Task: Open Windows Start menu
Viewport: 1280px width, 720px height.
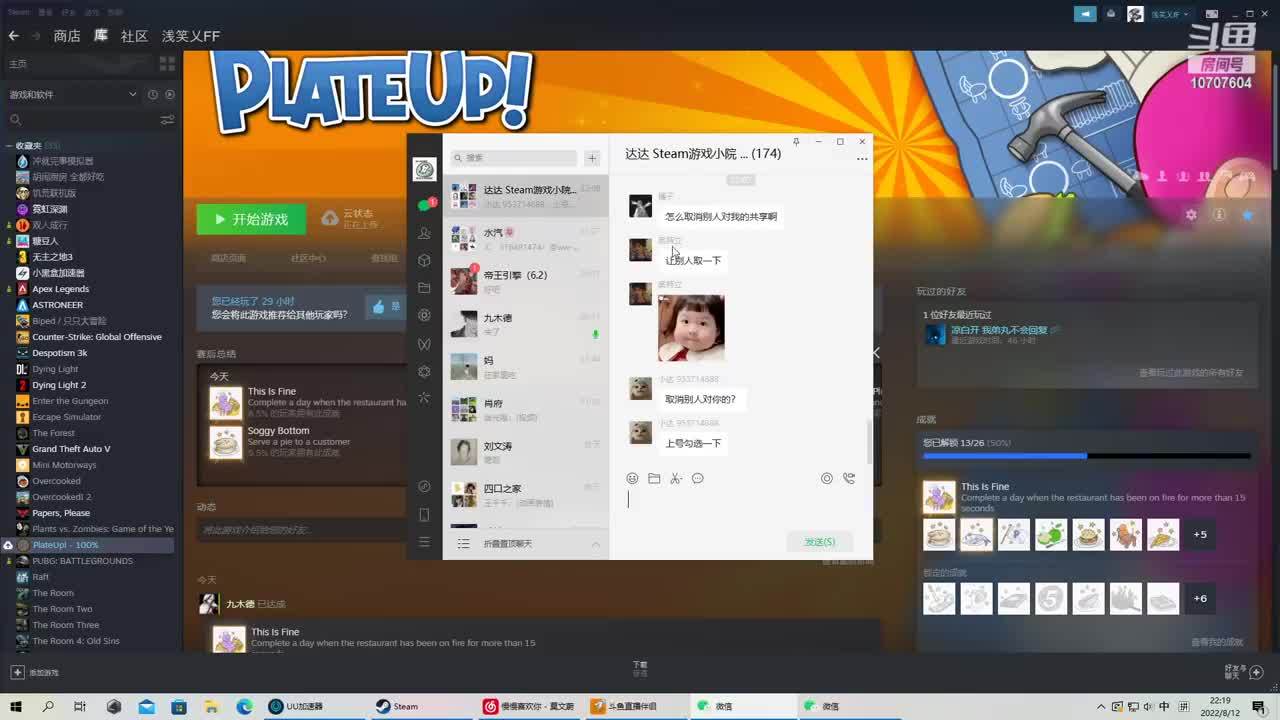Action: point(16,706)
